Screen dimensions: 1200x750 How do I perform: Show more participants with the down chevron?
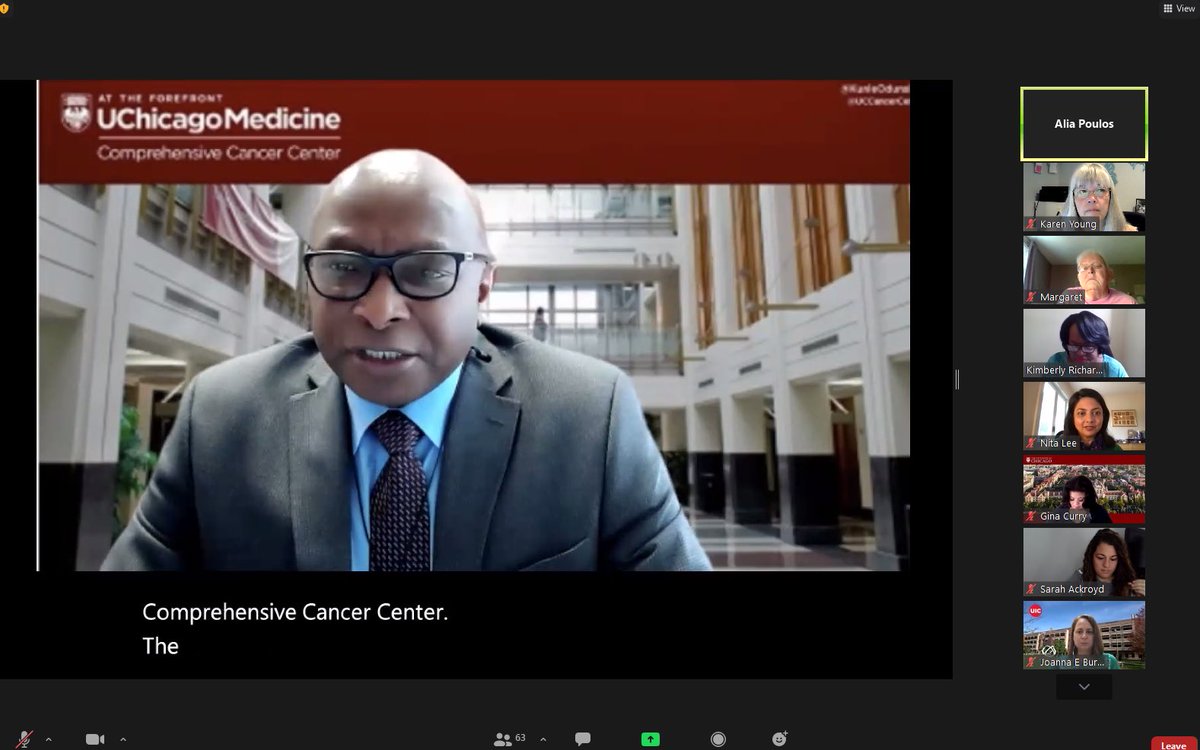pos(1084,687)
